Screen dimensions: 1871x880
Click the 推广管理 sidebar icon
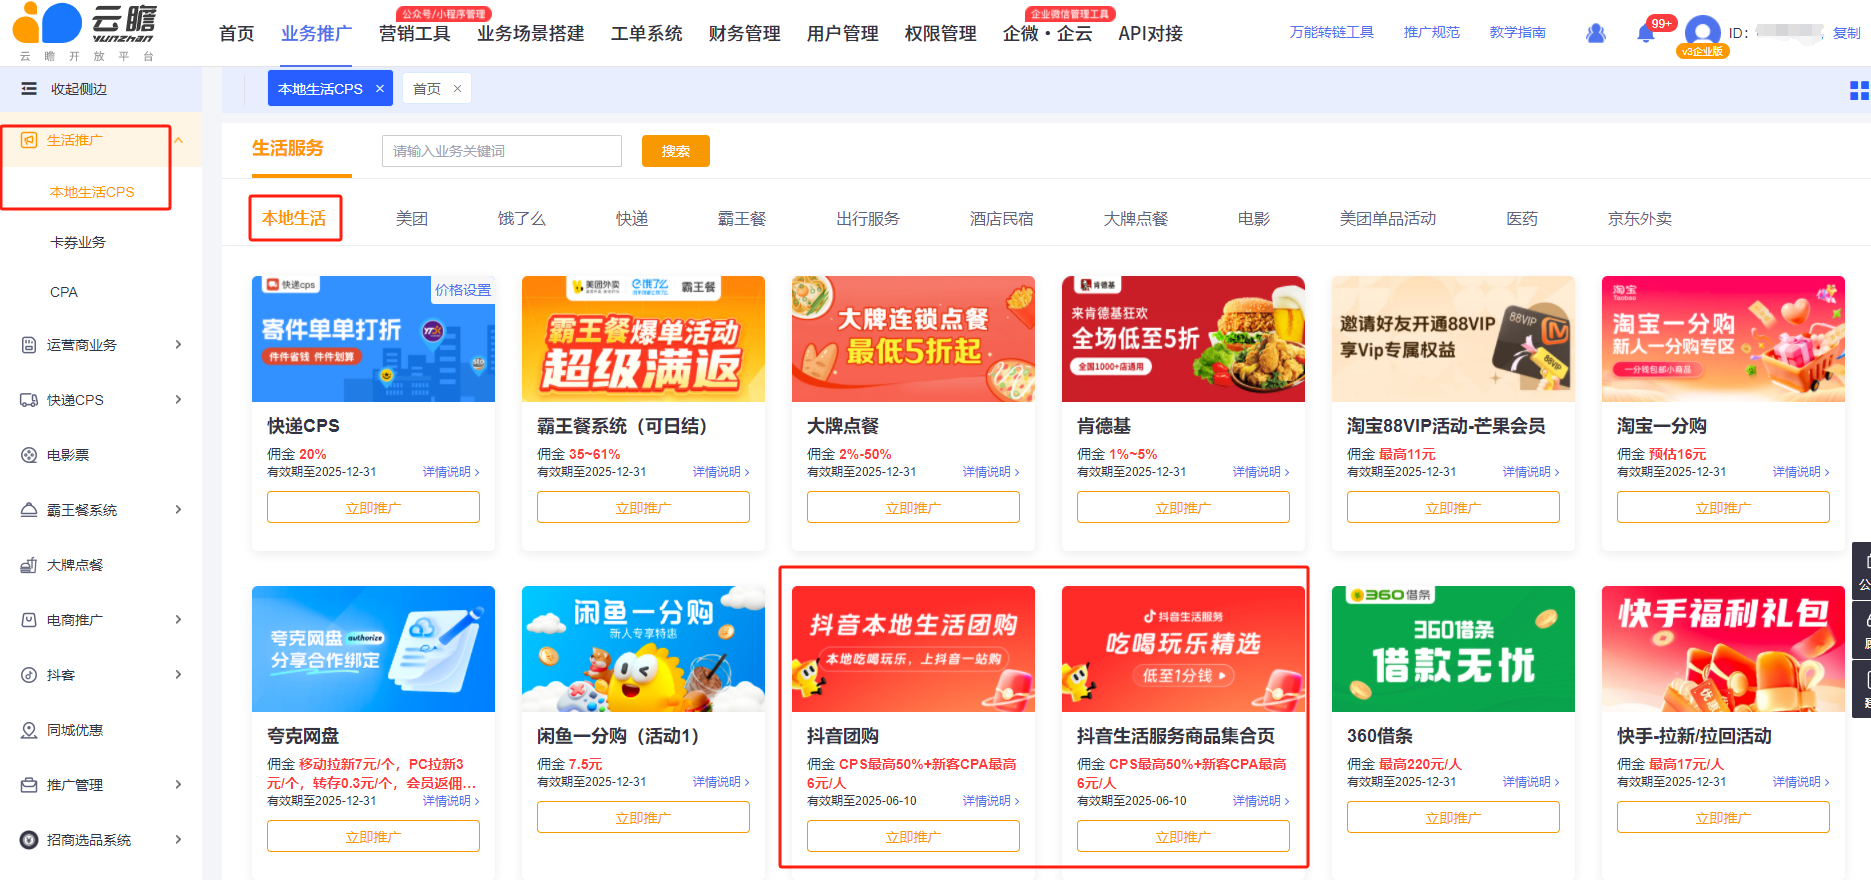click(x=29, y=785)
